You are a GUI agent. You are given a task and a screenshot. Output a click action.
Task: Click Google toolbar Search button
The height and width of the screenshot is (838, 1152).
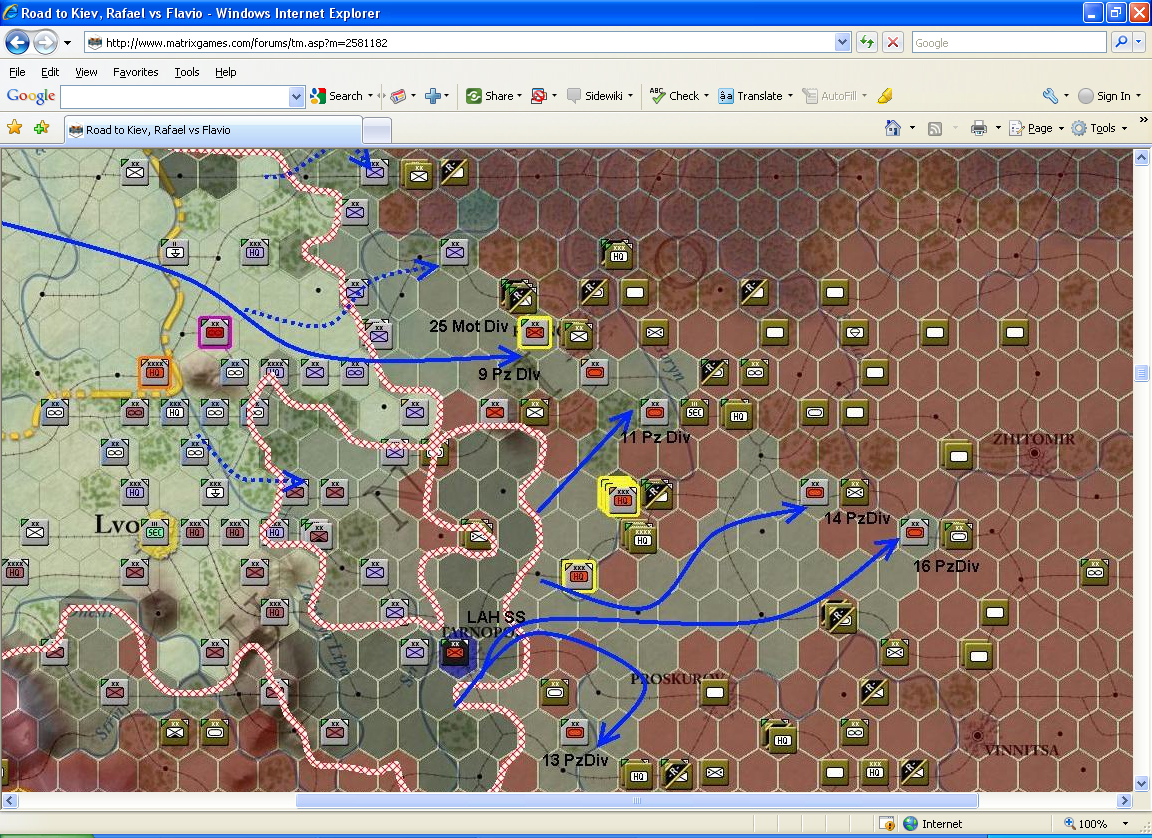click(337, 96)
